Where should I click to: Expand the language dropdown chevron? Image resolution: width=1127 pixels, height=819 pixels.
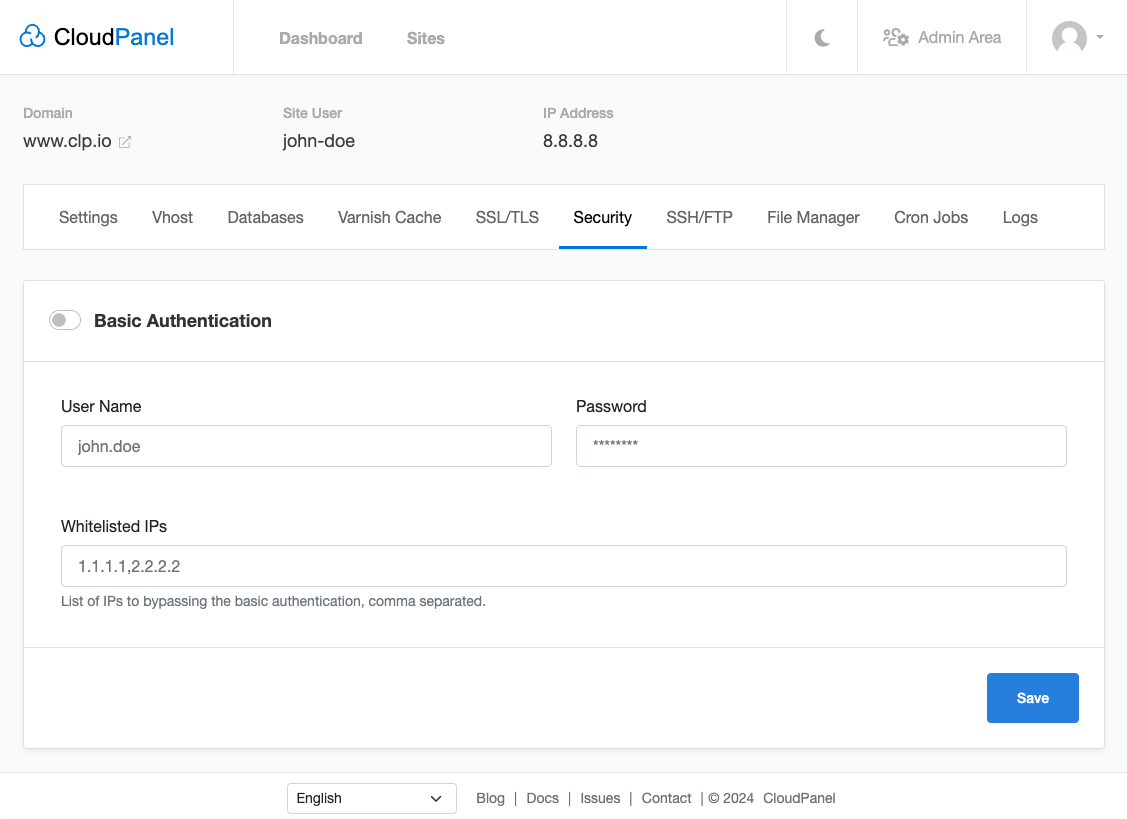[x=436, y=798]
